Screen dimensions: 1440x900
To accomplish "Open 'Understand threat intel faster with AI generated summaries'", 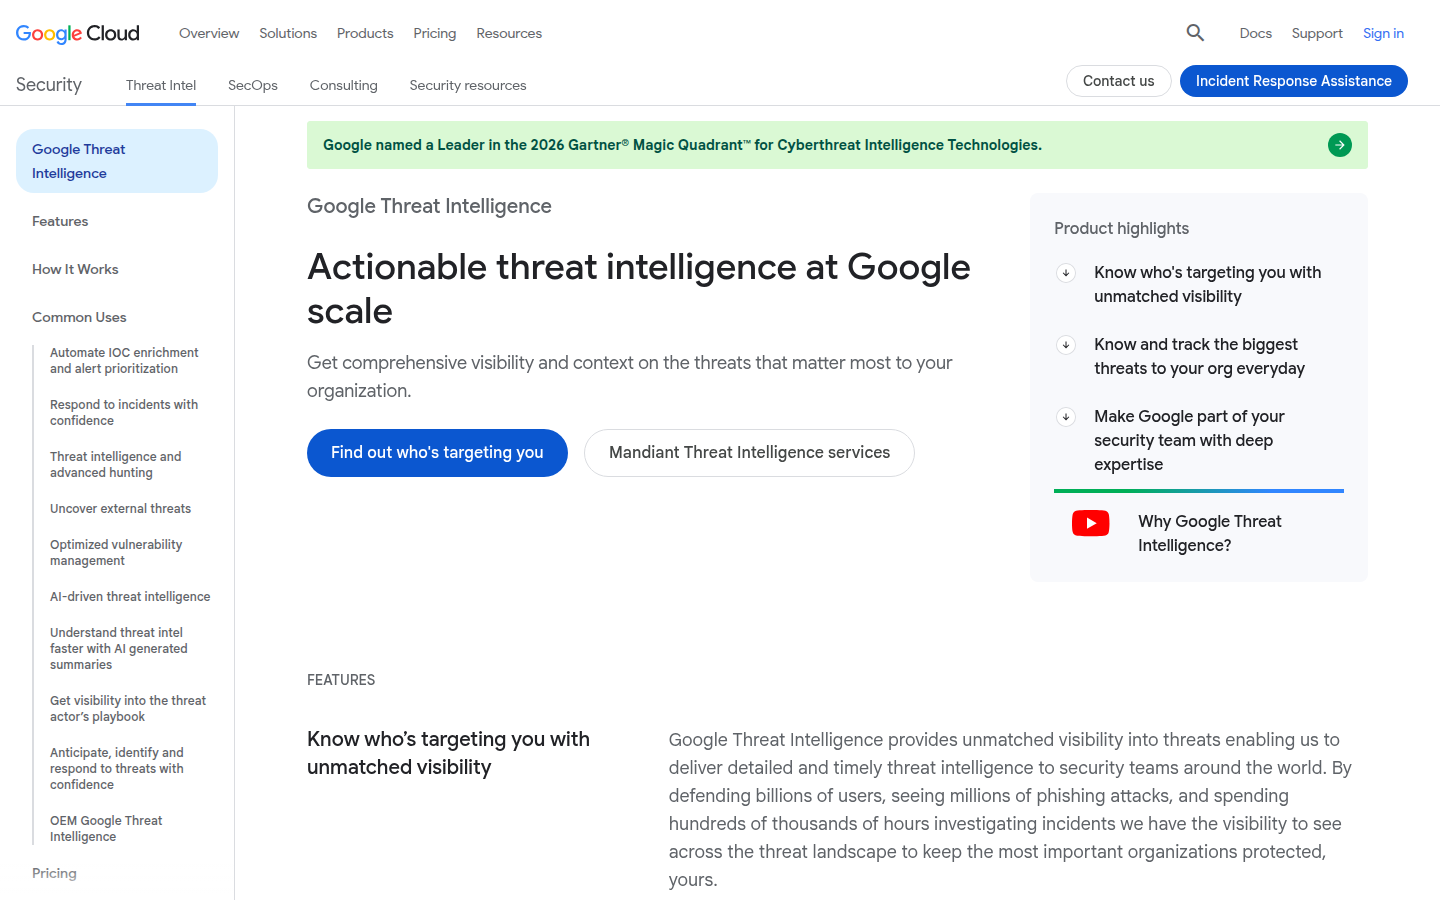I will click(x=119, y=649).
